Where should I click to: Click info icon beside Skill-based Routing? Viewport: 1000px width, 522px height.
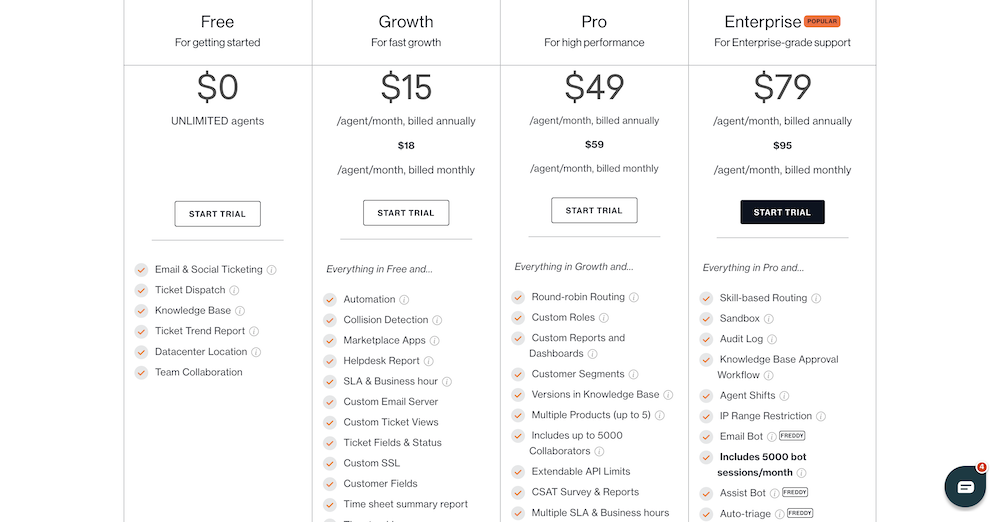point(816,298)
